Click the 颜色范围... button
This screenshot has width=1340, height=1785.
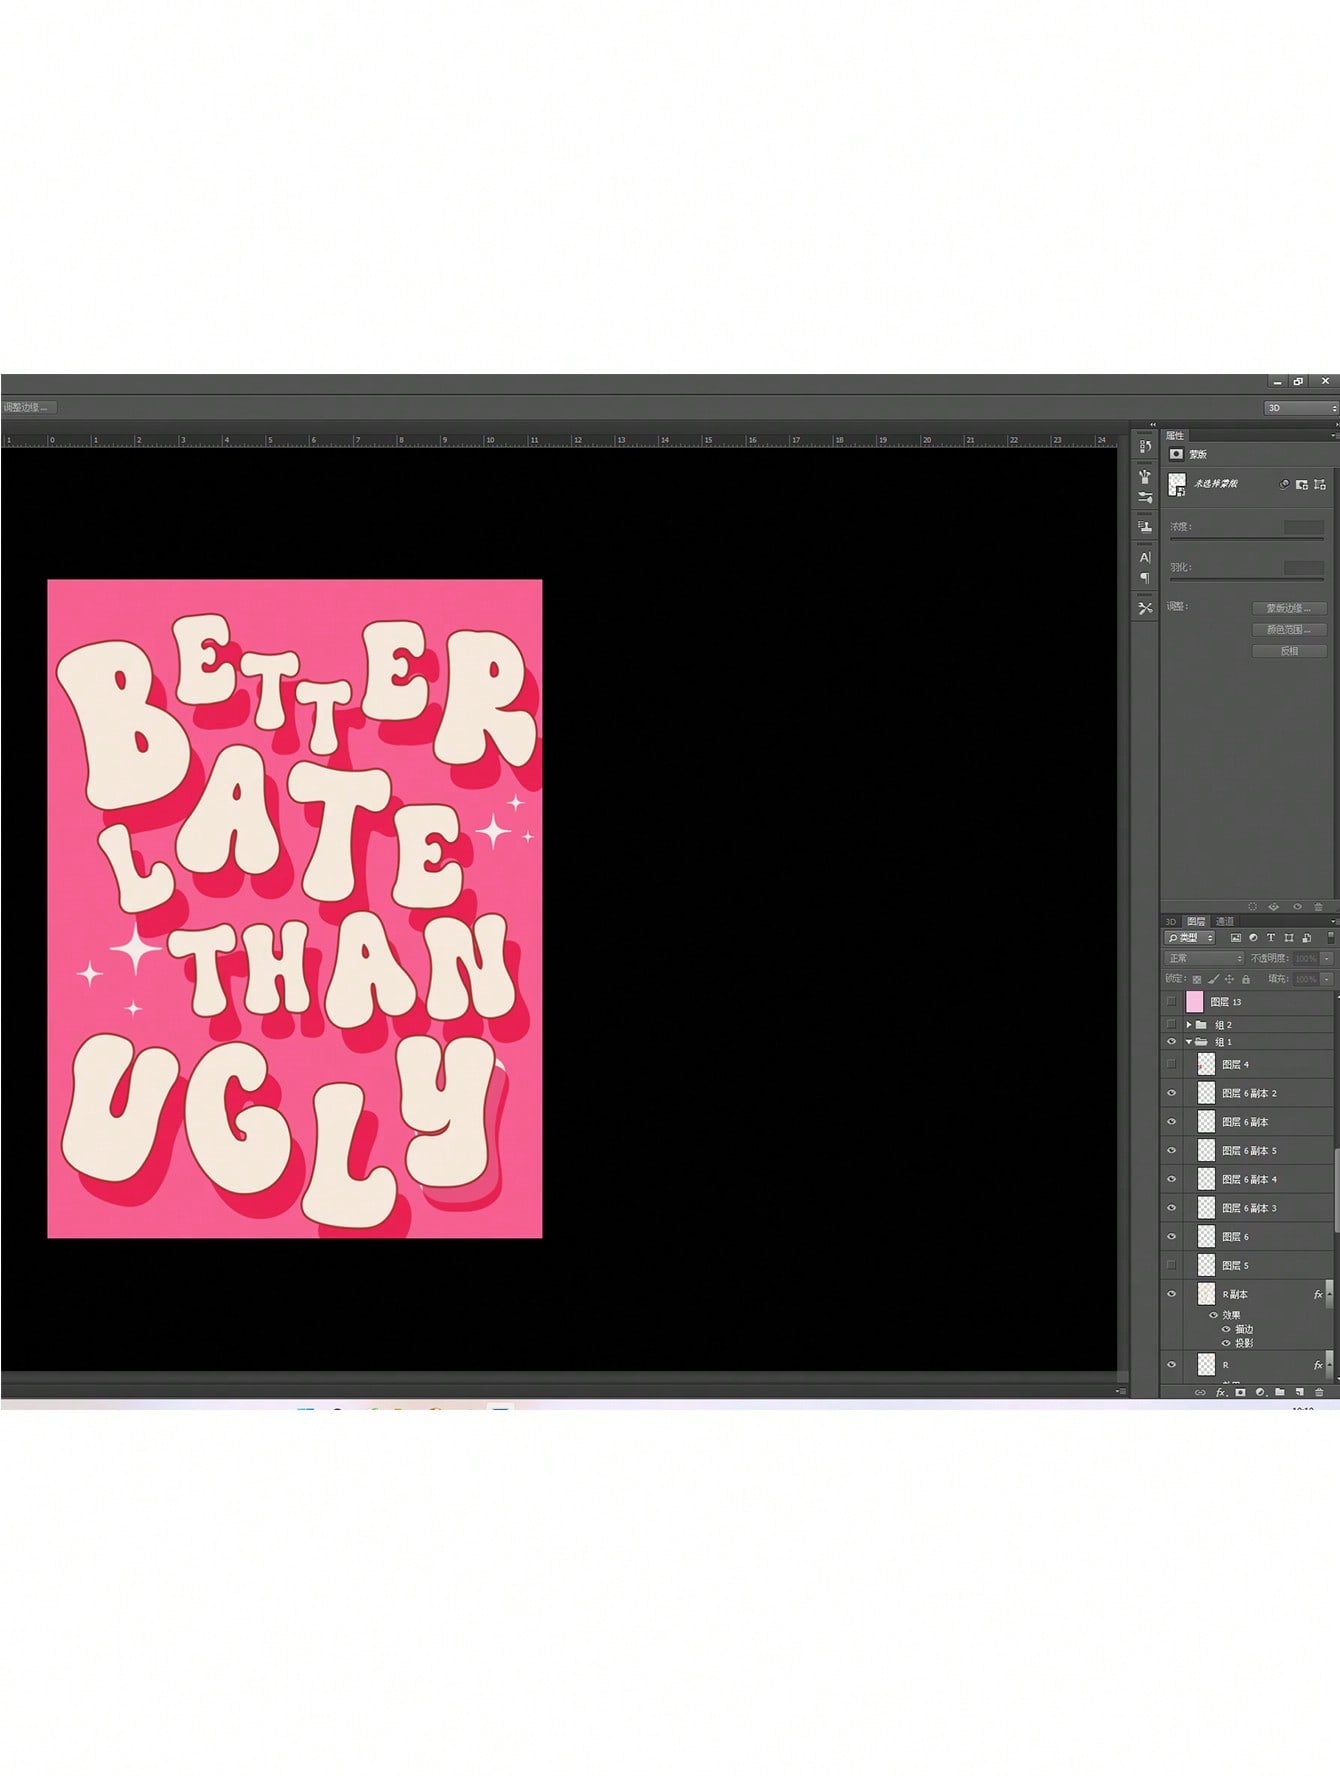click(x=1289, y=630)
